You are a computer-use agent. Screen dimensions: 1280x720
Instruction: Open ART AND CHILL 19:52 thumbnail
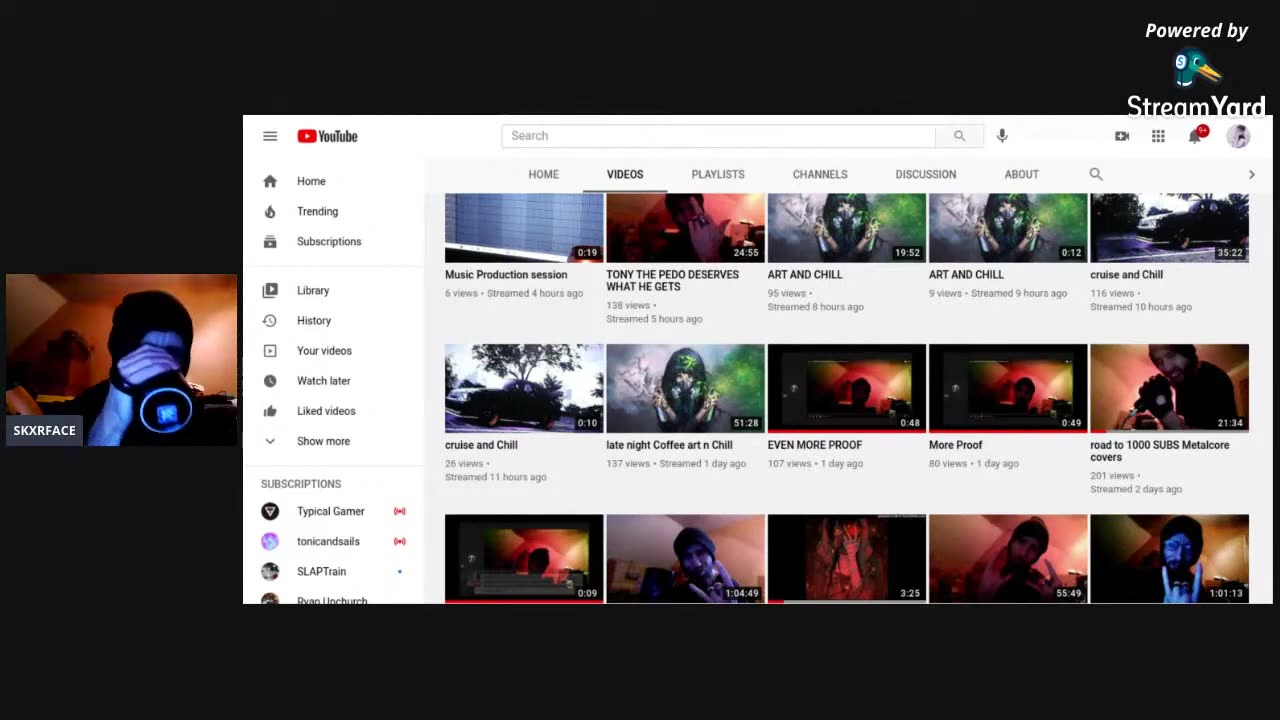(847, 228)
